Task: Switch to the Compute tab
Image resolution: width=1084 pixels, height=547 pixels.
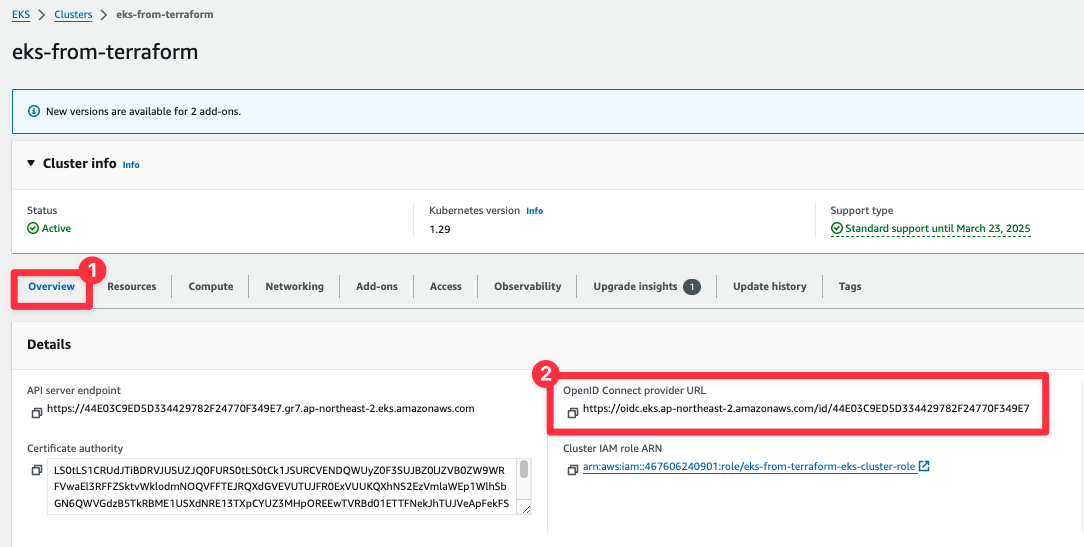Action: tap(211, 286)
